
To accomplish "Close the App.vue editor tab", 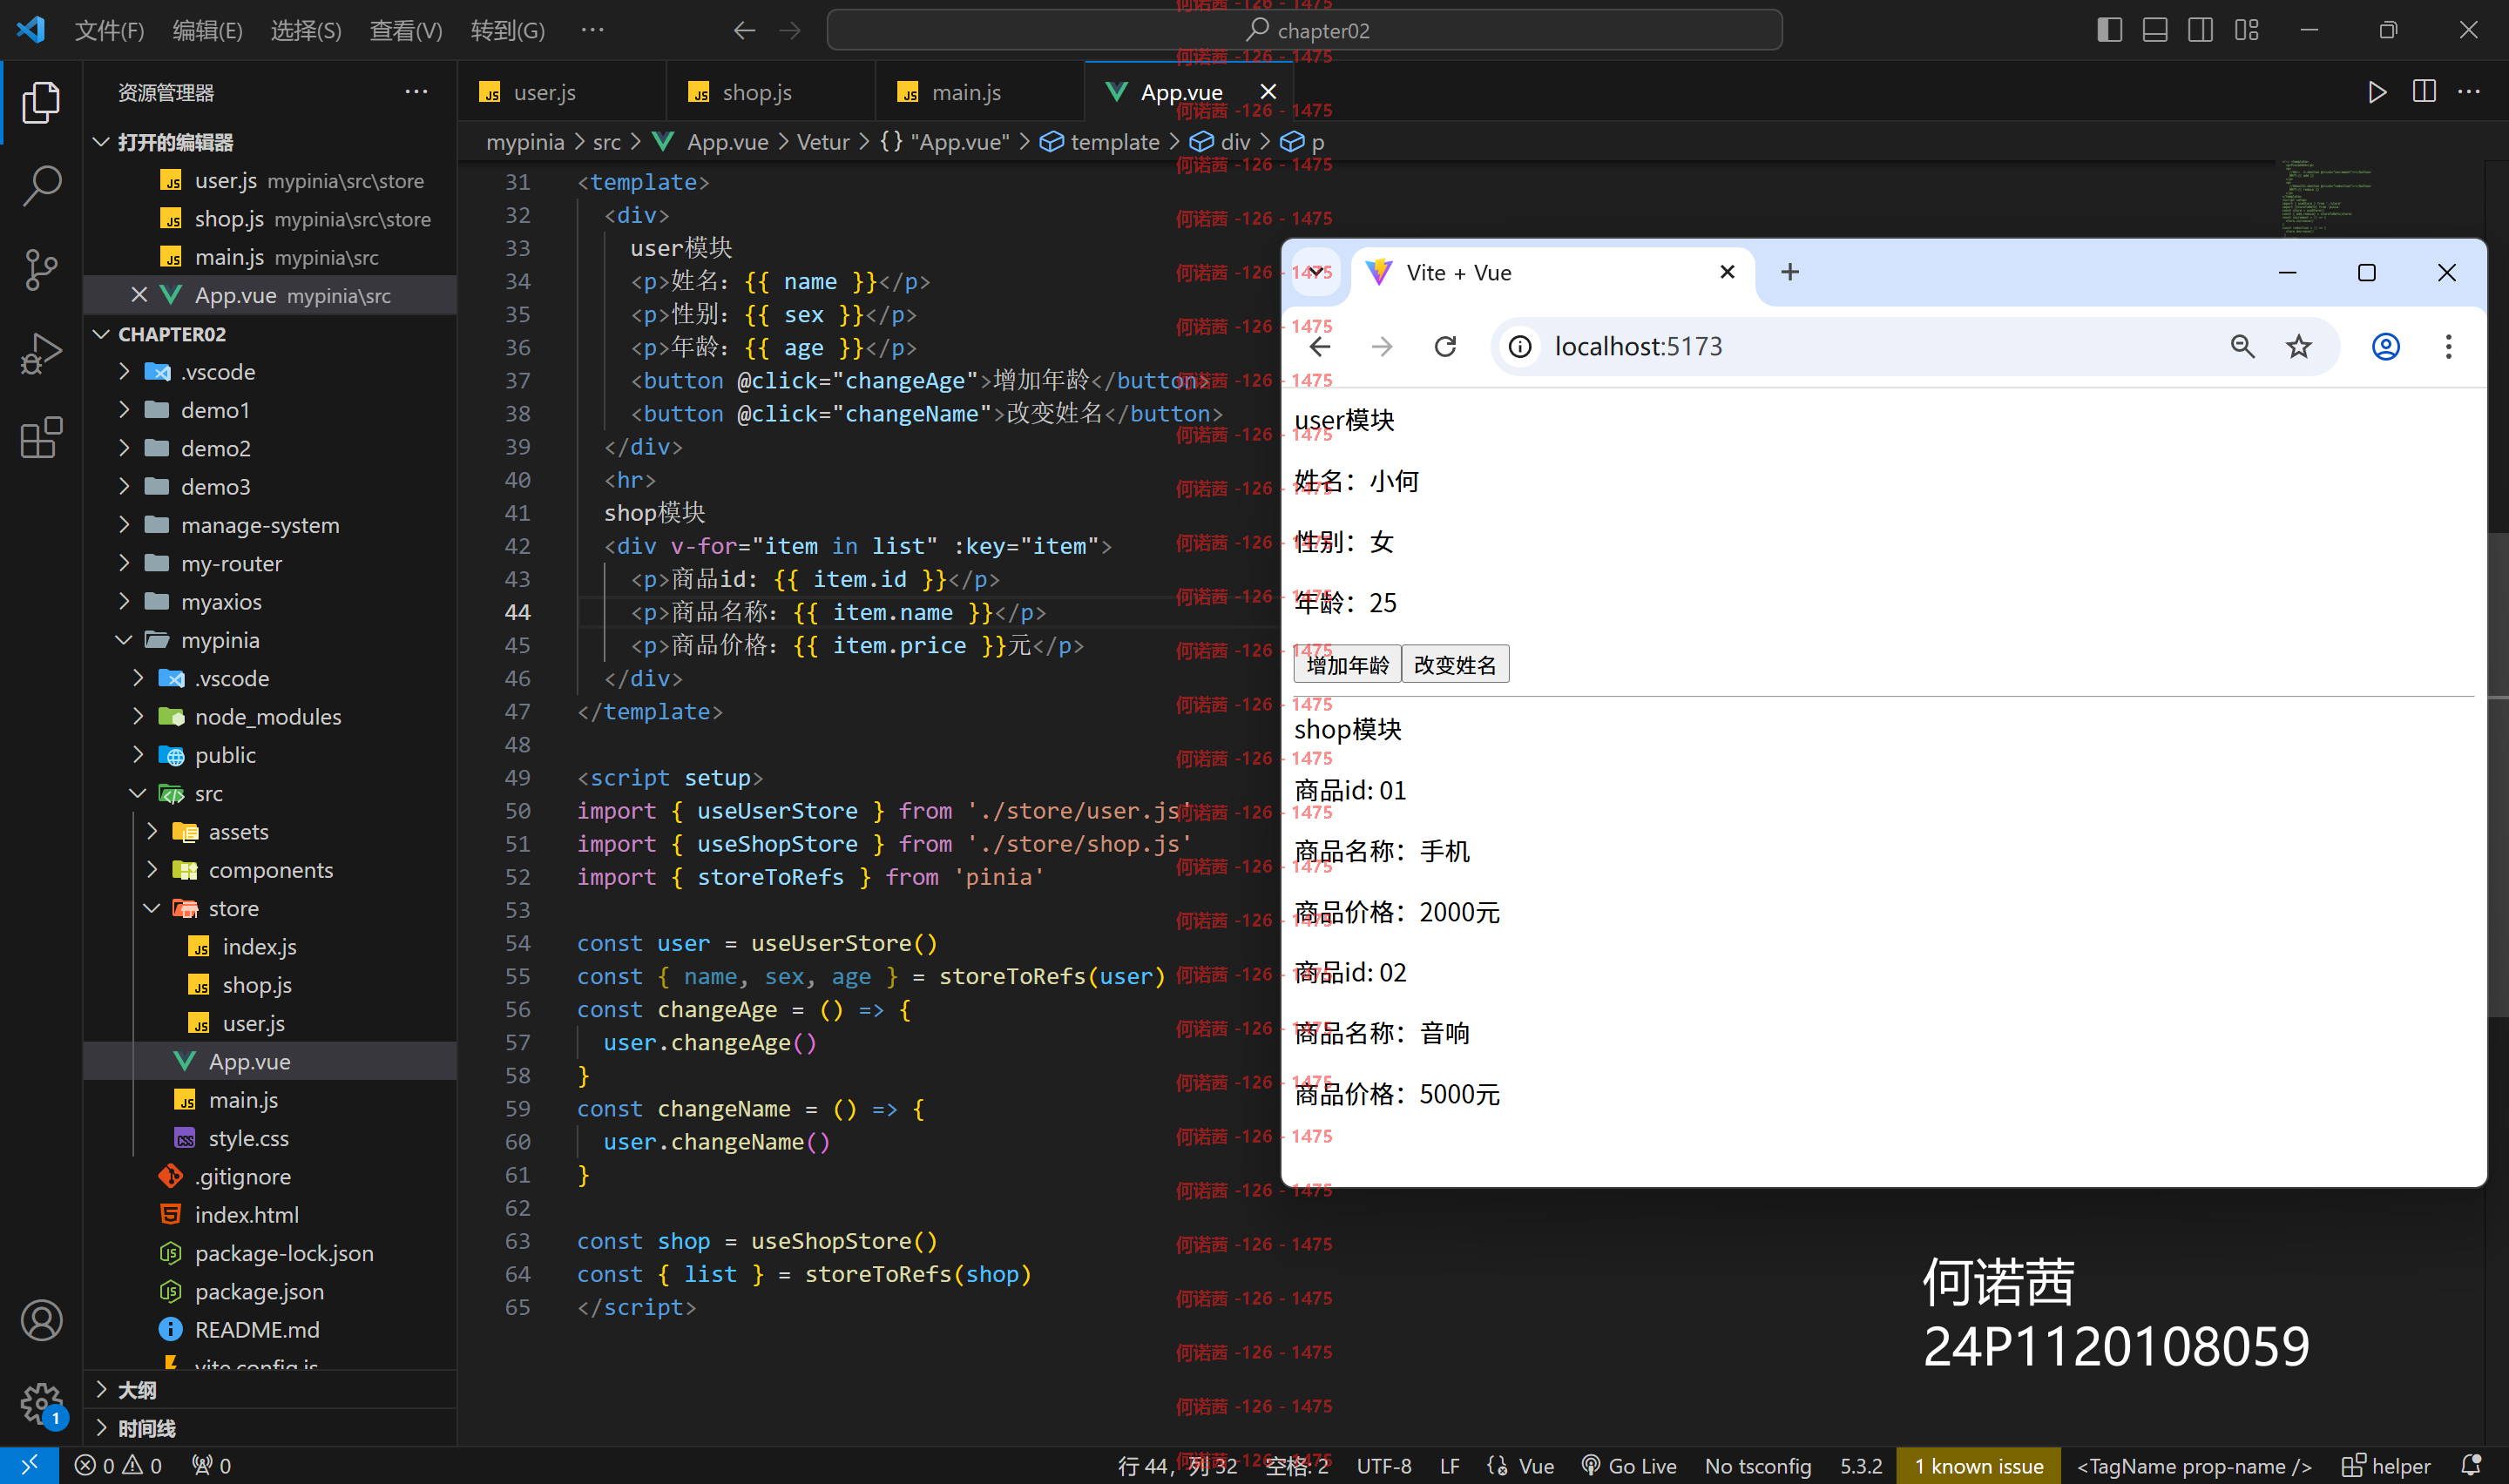I will (1268, 92).
